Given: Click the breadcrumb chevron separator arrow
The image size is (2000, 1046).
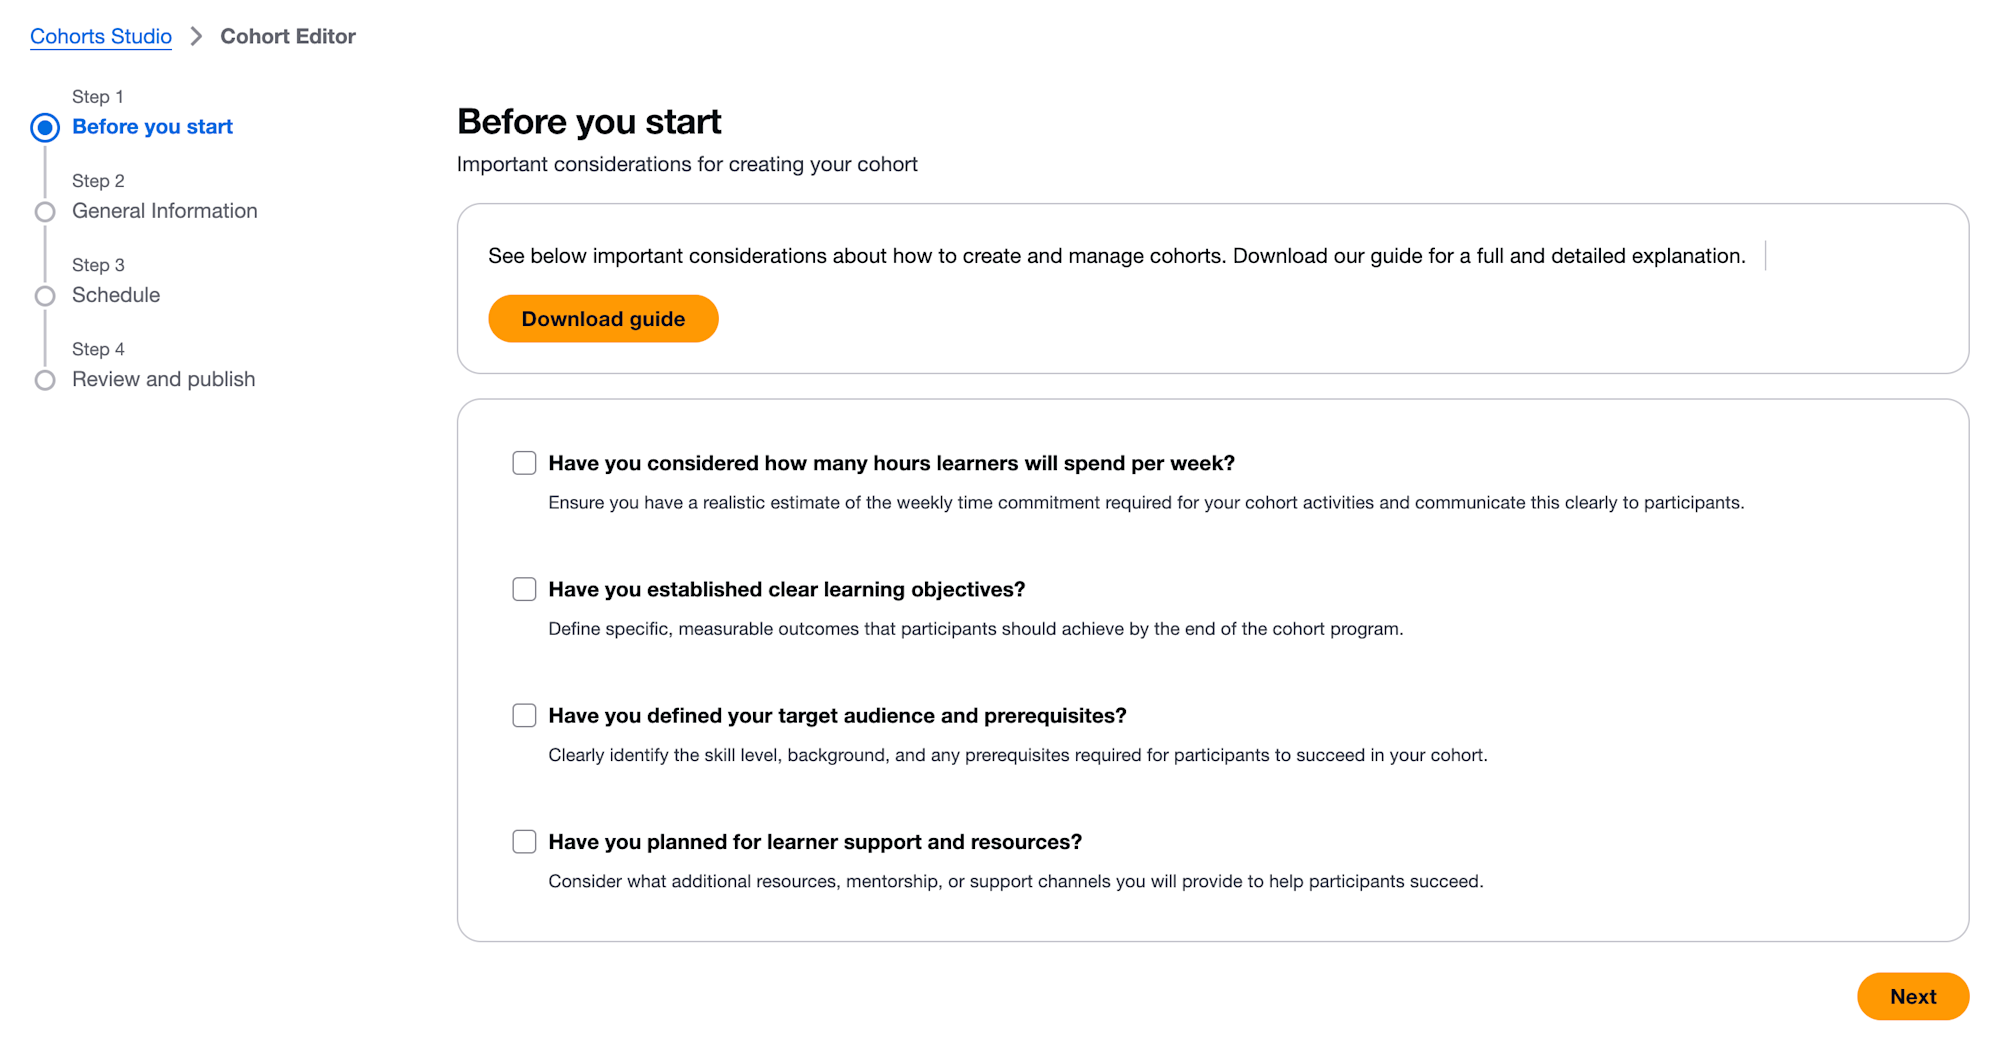Looking at the screenshot, I should pyautogui.click(x=197, y=37).
